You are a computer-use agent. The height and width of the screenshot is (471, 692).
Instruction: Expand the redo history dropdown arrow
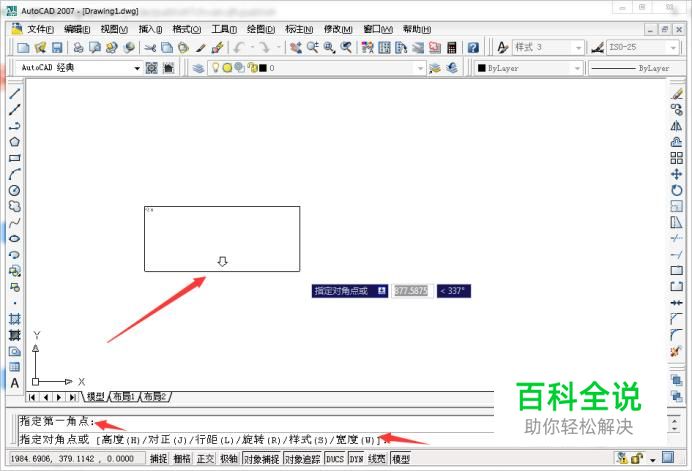click(279, 47)
